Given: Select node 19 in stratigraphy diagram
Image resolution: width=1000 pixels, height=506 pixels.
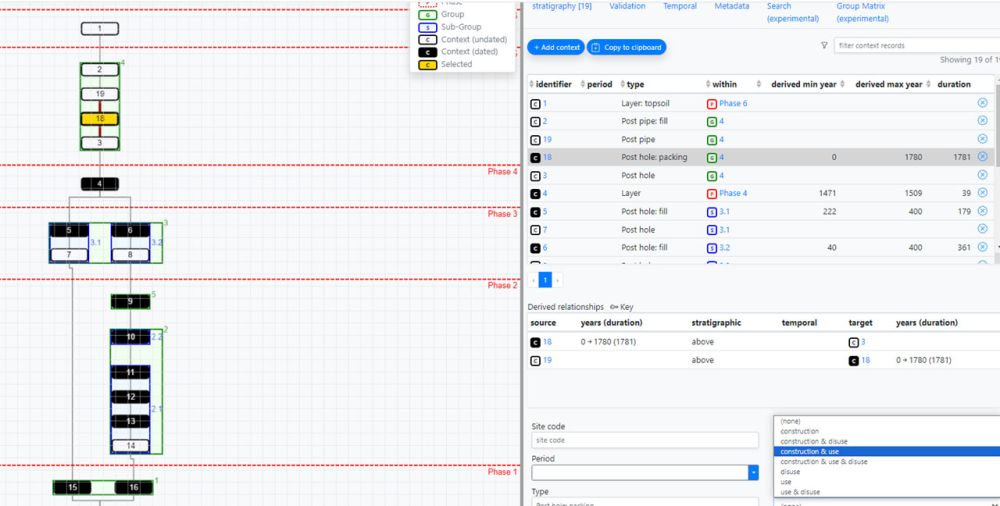Looking at the screenshot, I should [x=99, y=94].
